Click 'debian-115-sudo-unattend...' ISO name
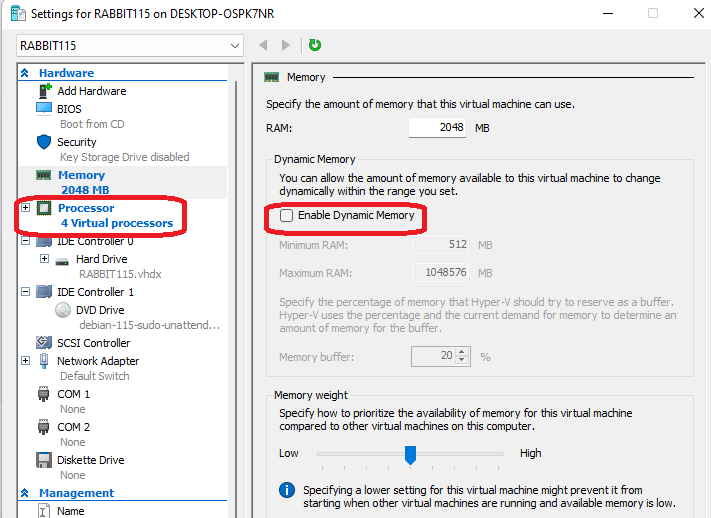The image size is (711, 518). tap(150, 325)
